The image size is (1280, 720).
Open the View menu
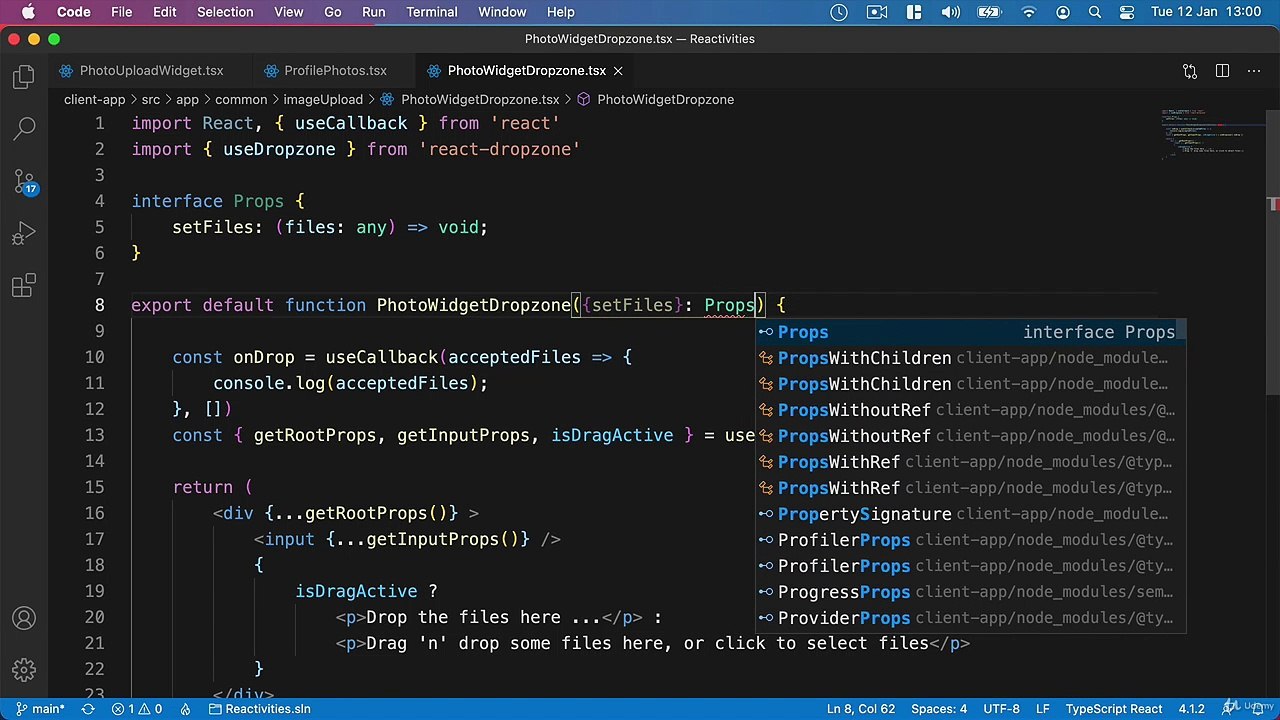(x=288, y=12)
